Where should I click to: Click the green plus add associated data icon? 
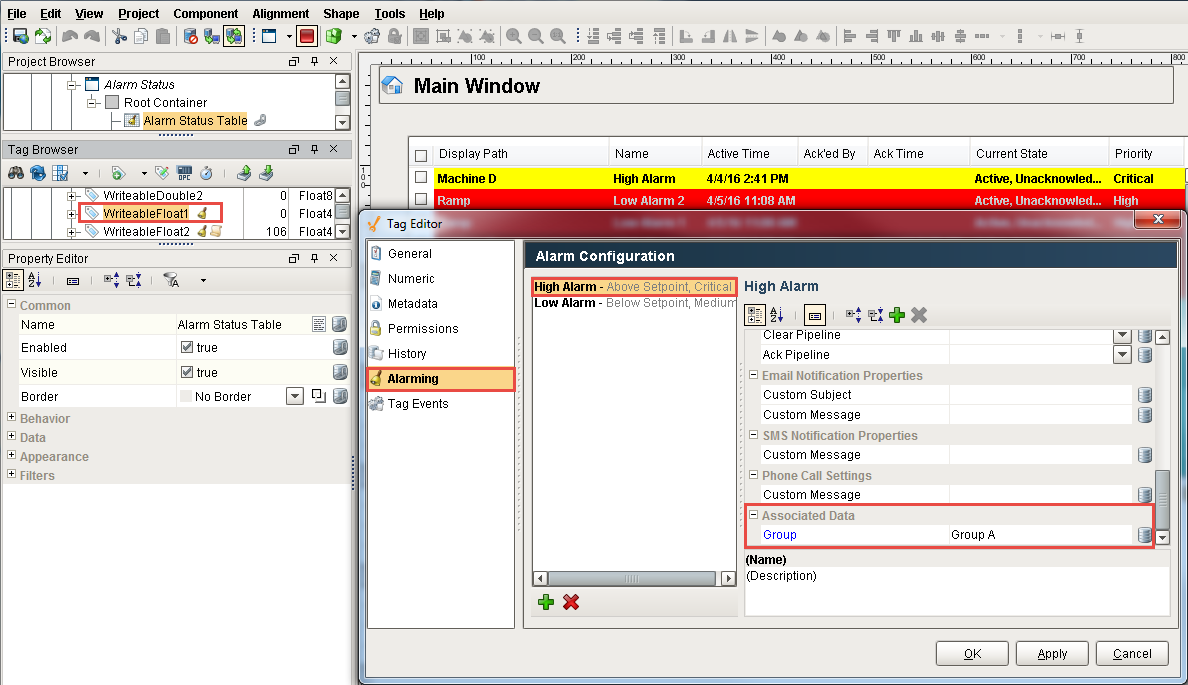coord(897,315)
